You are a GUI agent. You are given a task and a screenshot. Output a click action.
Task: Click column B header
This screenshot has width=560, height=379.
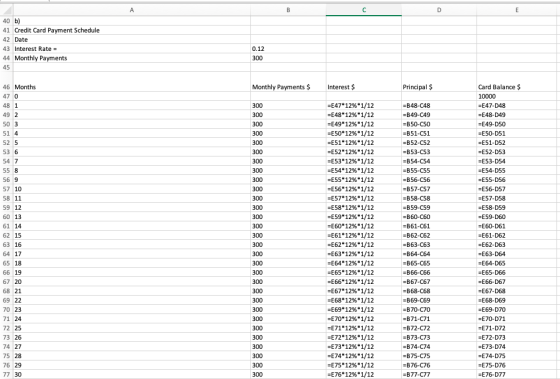pyautogui.click(x=288, y=10)
